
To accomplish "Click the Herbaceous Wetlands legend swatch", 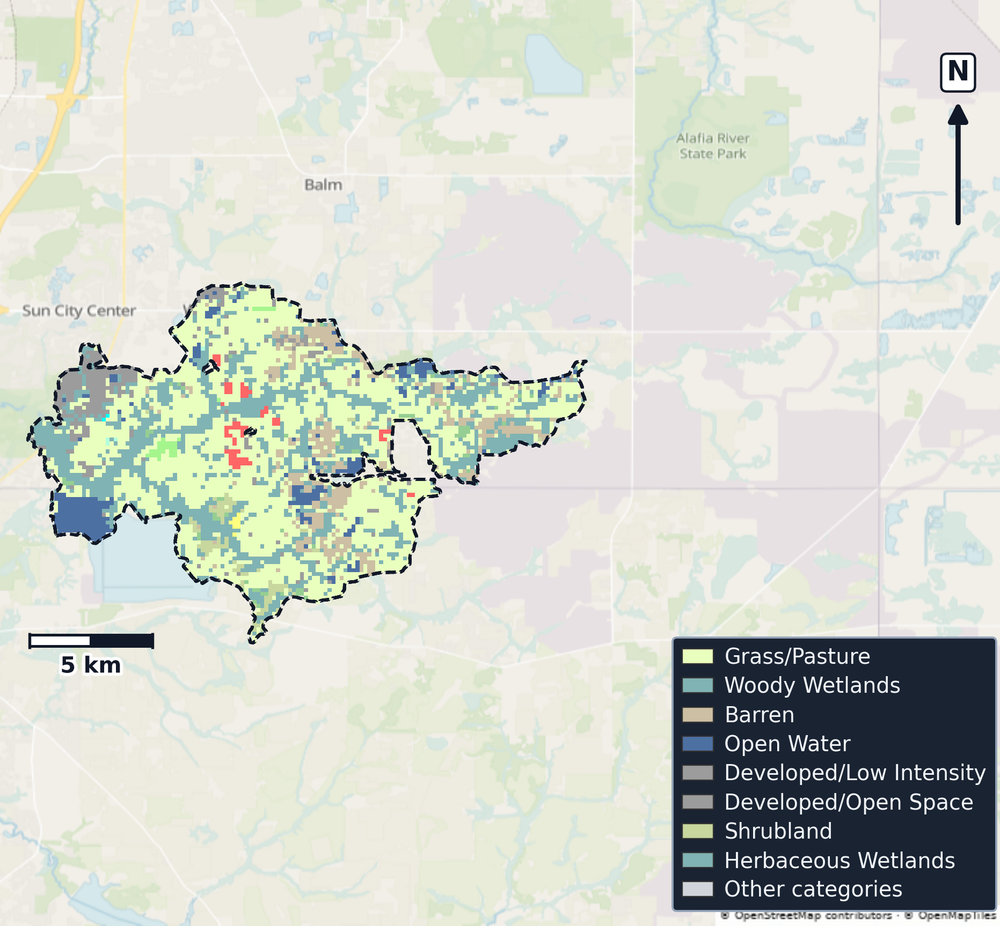I will point(697,860).
